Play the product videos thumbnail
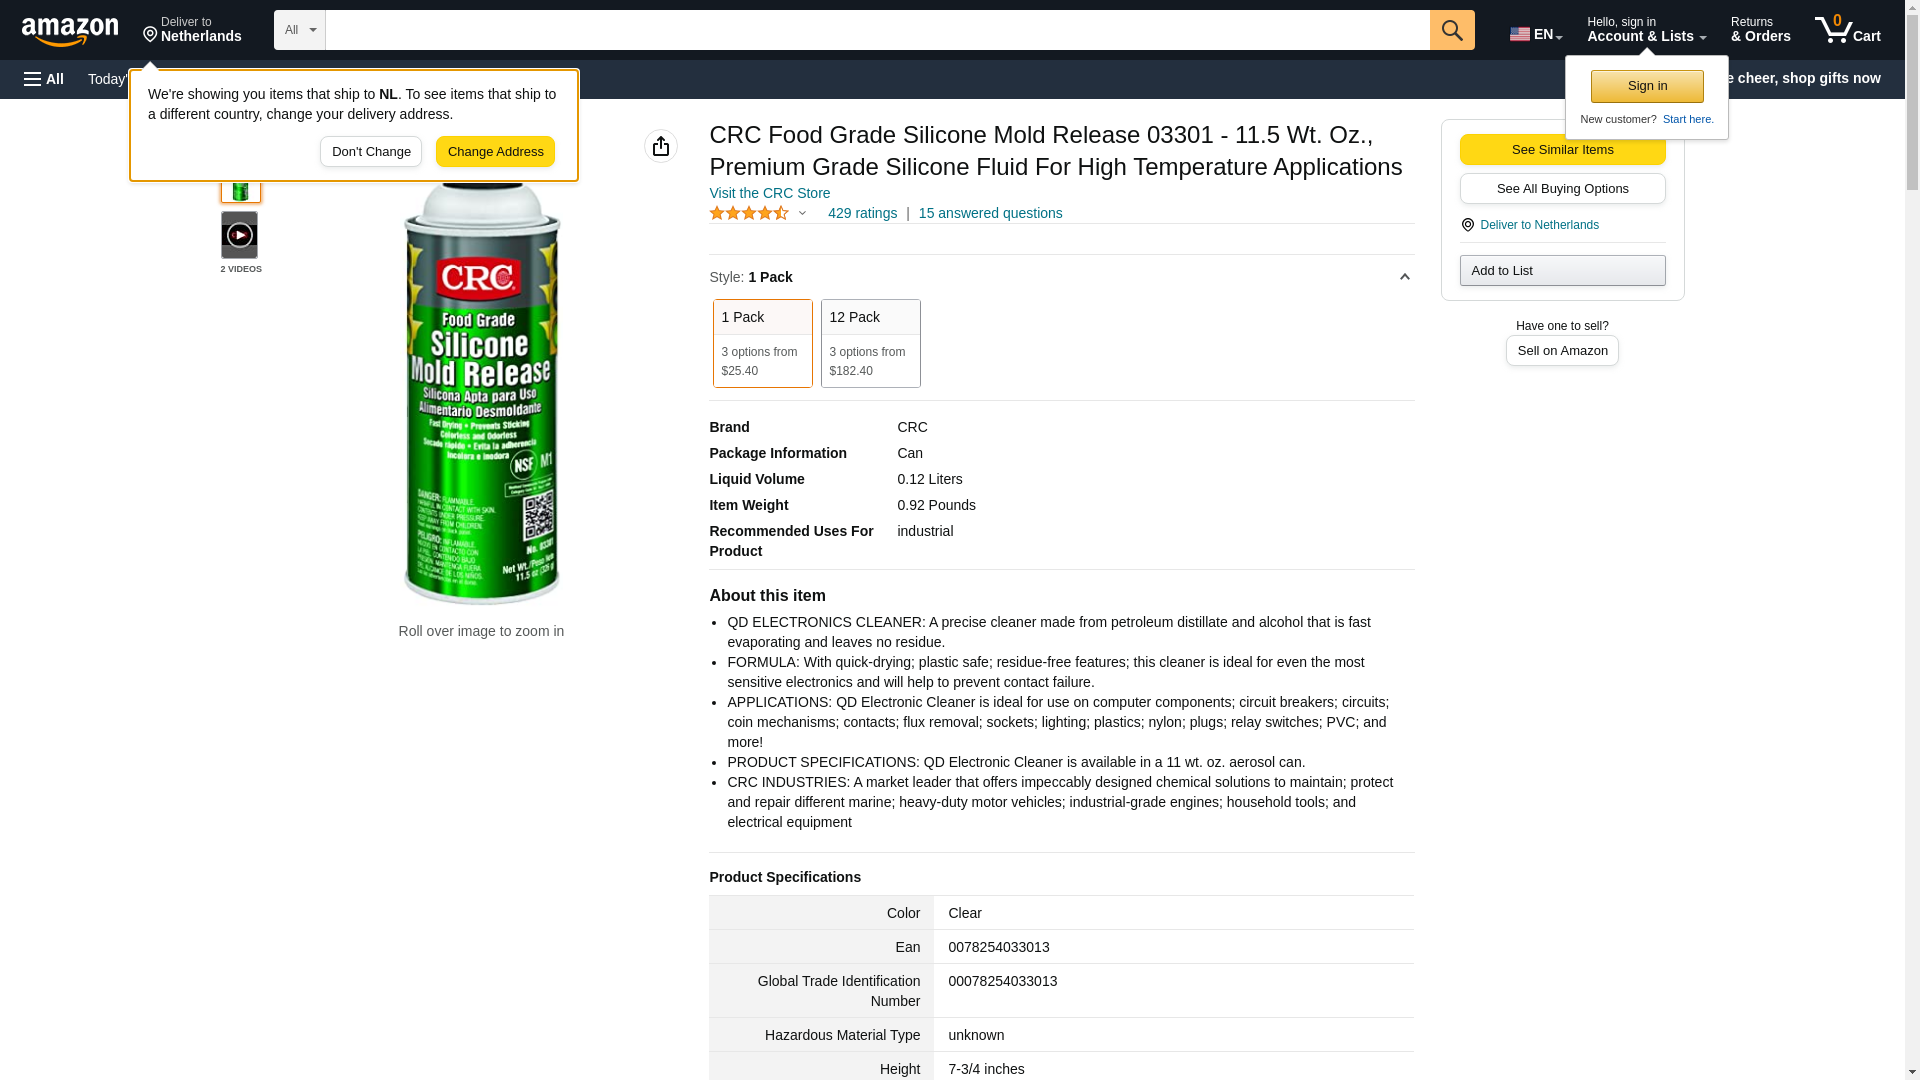 (240, 235)
